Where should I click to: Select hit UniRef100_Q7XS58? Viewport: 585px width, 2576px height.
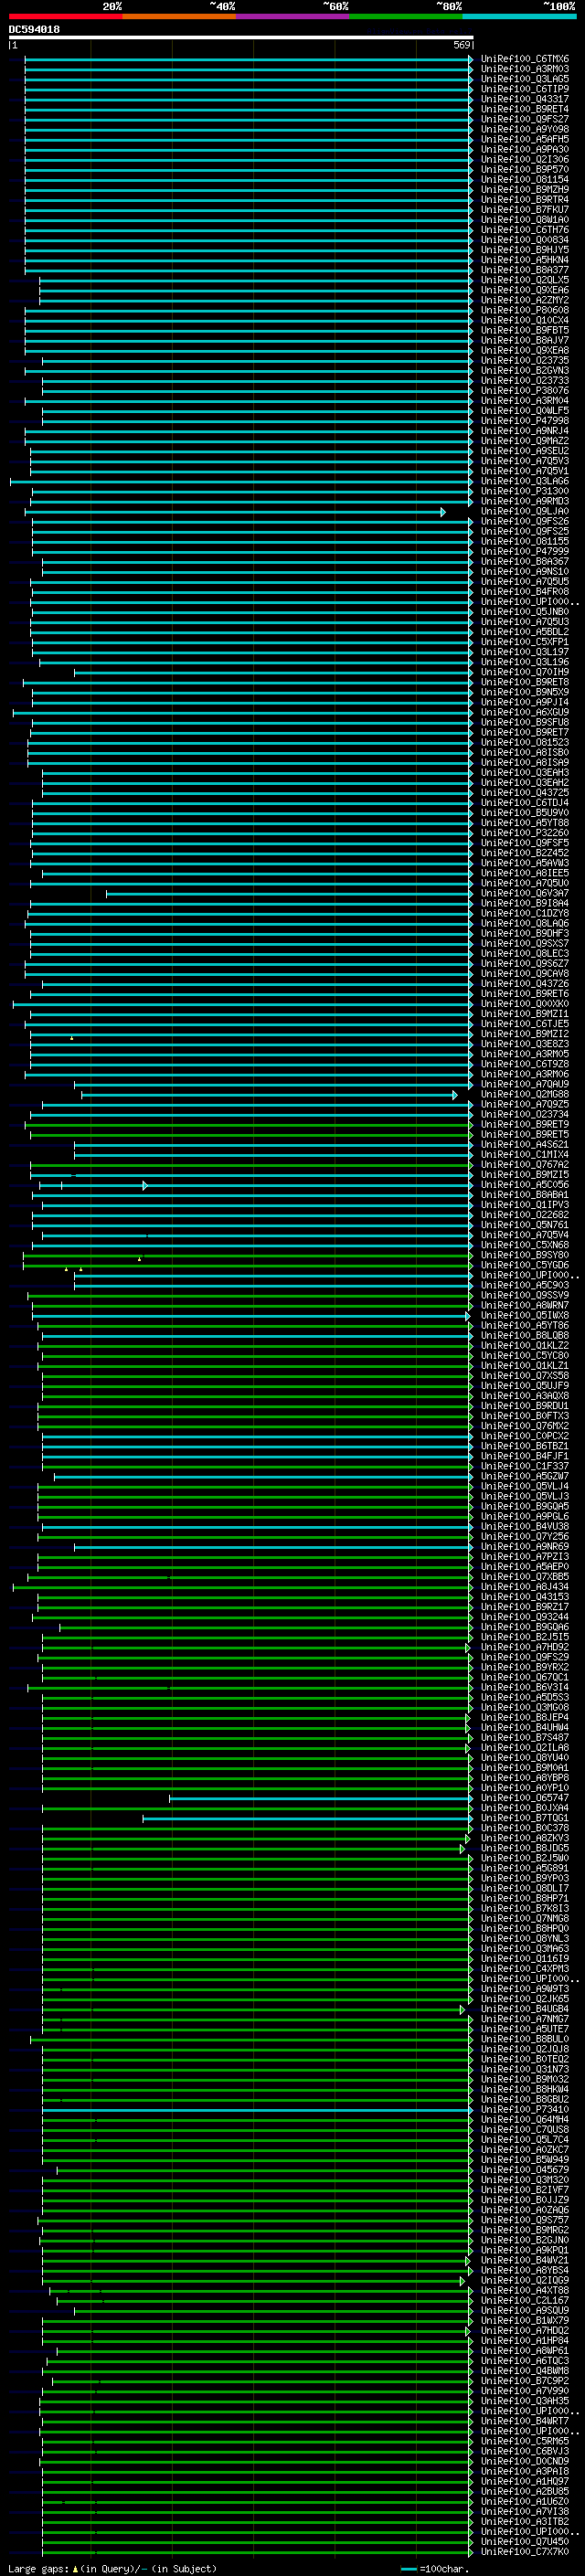tap(525, 1376)
